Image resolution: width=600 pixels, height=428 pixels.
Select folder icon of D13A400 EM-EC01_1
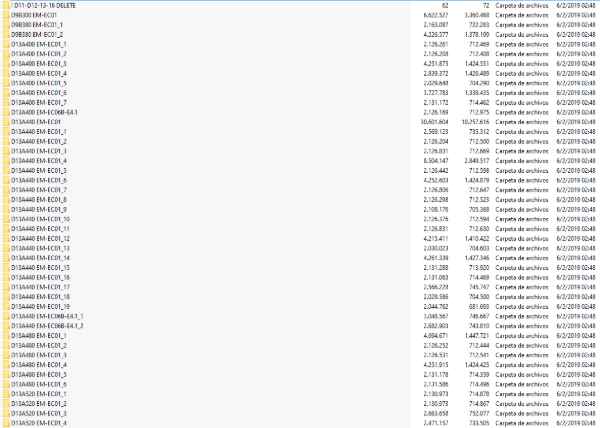[x=5, y=44]
